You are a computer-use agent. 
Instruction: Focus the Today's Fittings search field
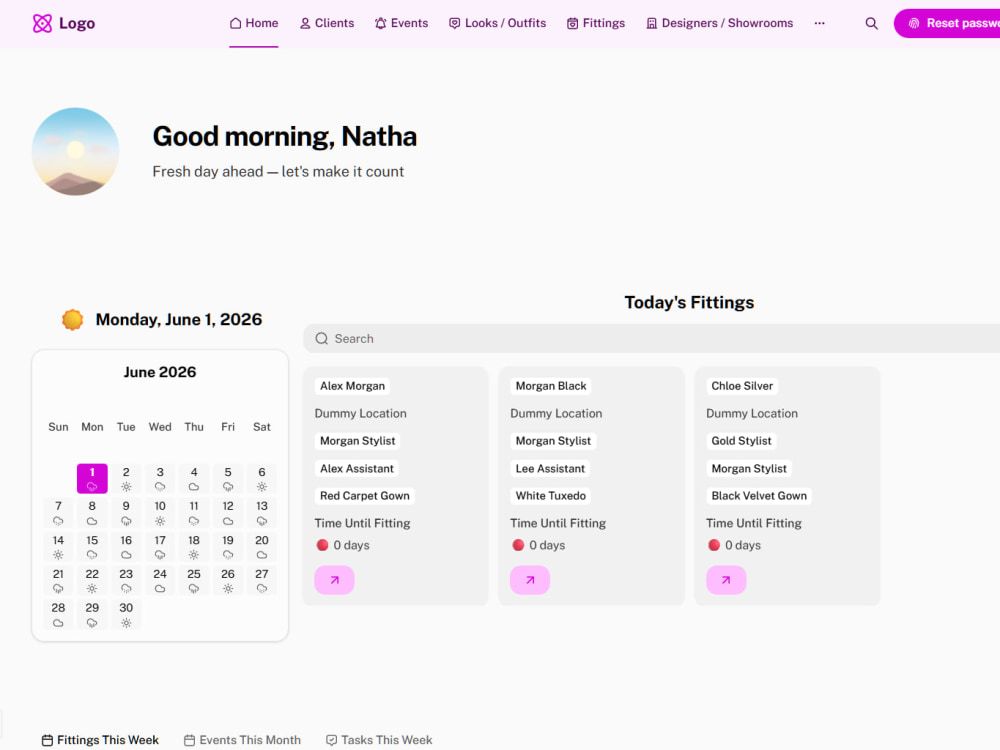point(651,339)
